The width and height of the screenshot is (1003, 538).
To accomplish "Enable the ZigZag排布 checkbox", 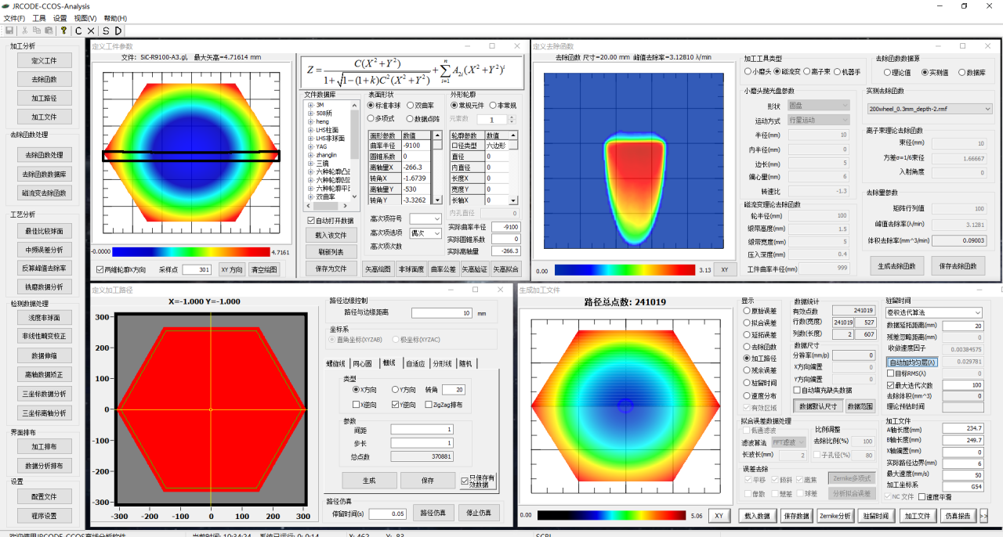I will [430, 405].
